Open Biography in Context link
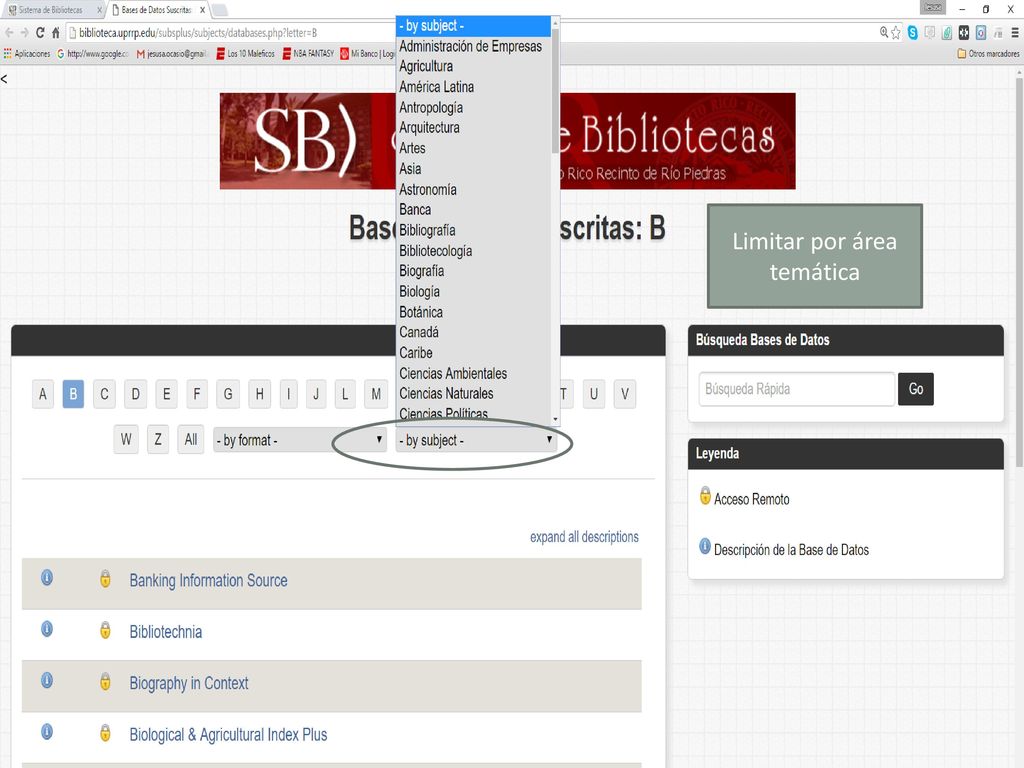Image resolution: width=1024 pixels, height=768 pixels. [x=189, y=683]
